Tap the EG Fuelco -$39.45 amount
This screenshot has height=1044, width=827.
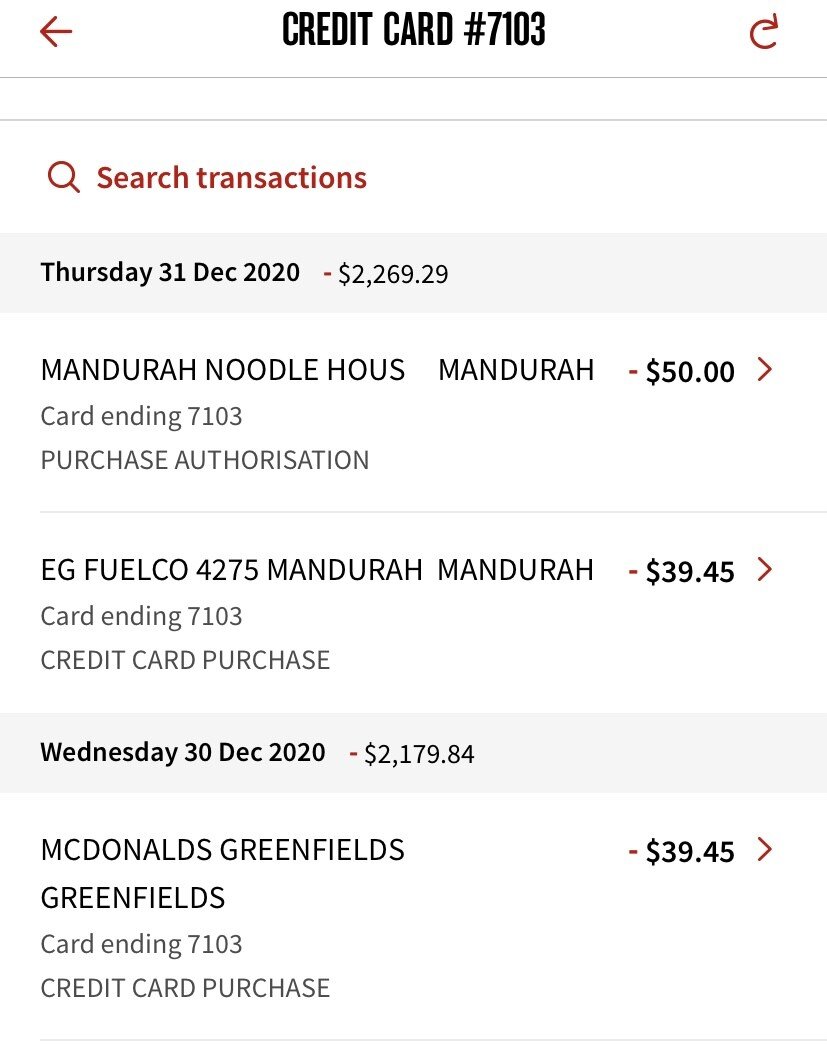(x=683, y=572)
